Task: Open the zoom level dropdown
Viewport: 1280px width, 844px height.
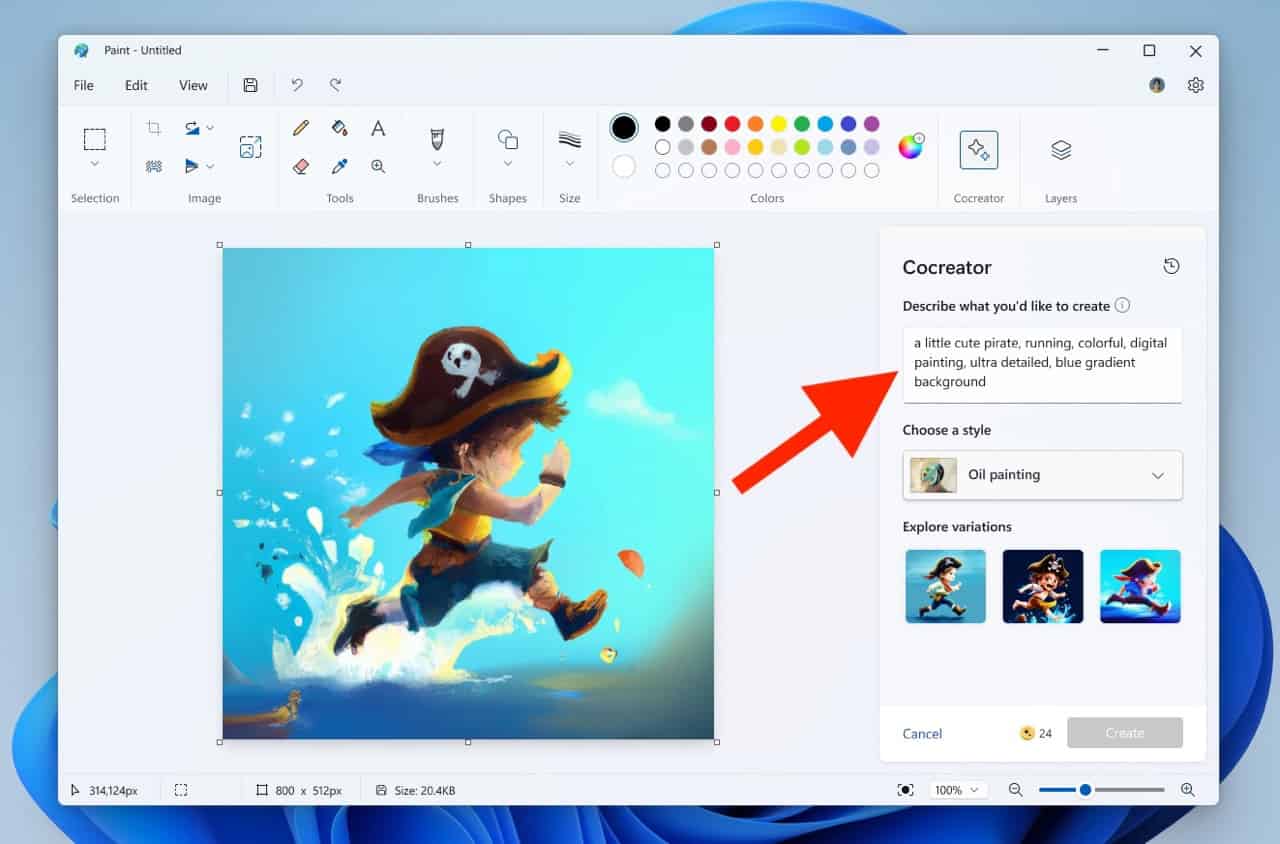Action: pyautogui.click(x=958, y=790)
